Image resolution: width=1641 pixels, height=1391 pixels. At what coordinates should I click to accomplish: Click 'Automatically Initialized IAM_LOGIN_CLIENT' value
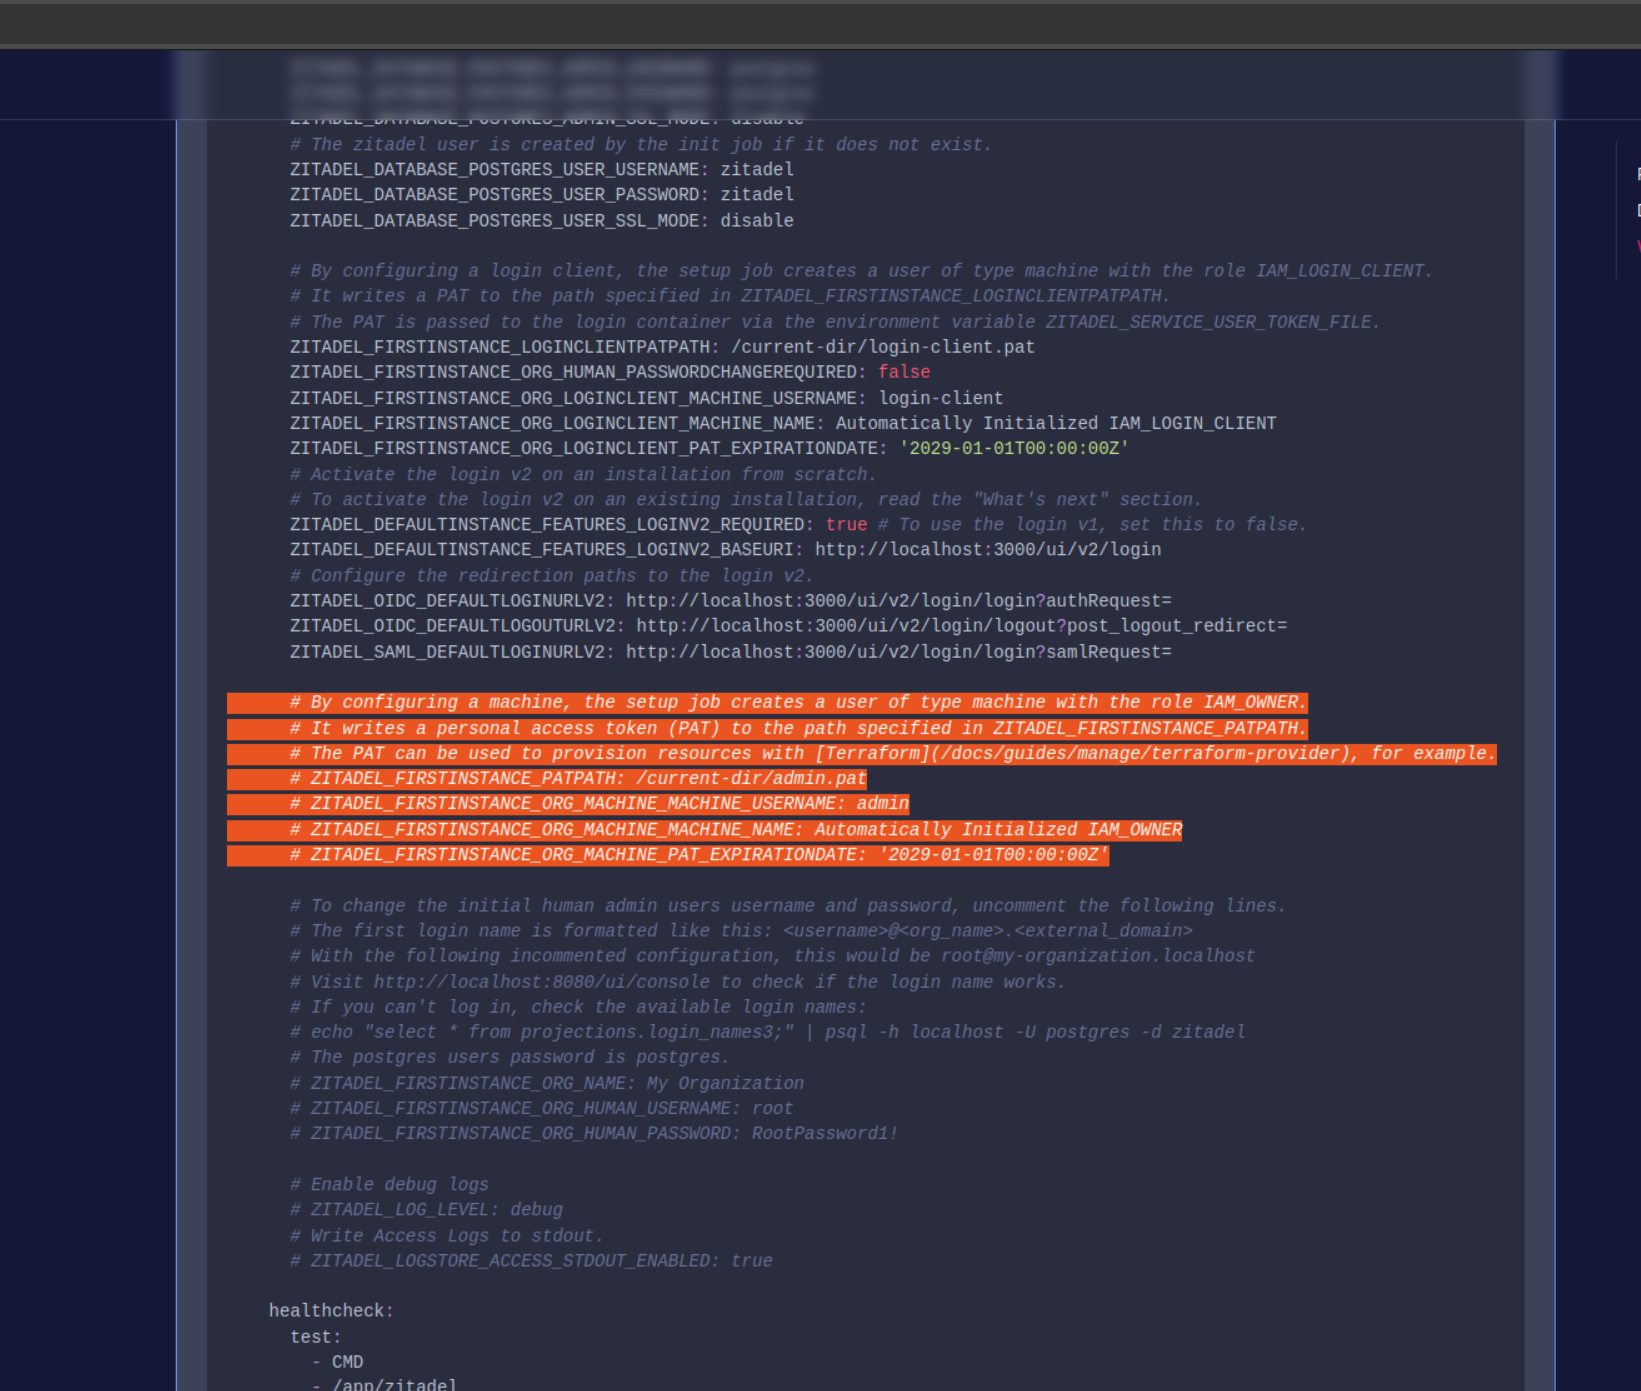click(x=1056, y=423)
